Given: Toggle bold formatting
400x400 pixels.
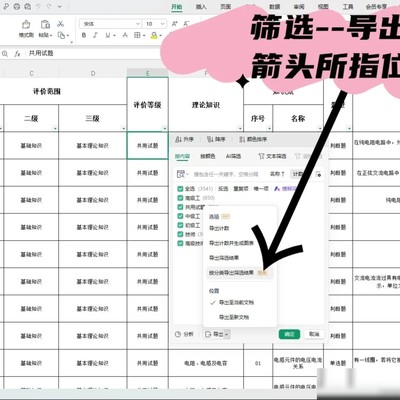Looking at the screenshot, I should (84, 35).
